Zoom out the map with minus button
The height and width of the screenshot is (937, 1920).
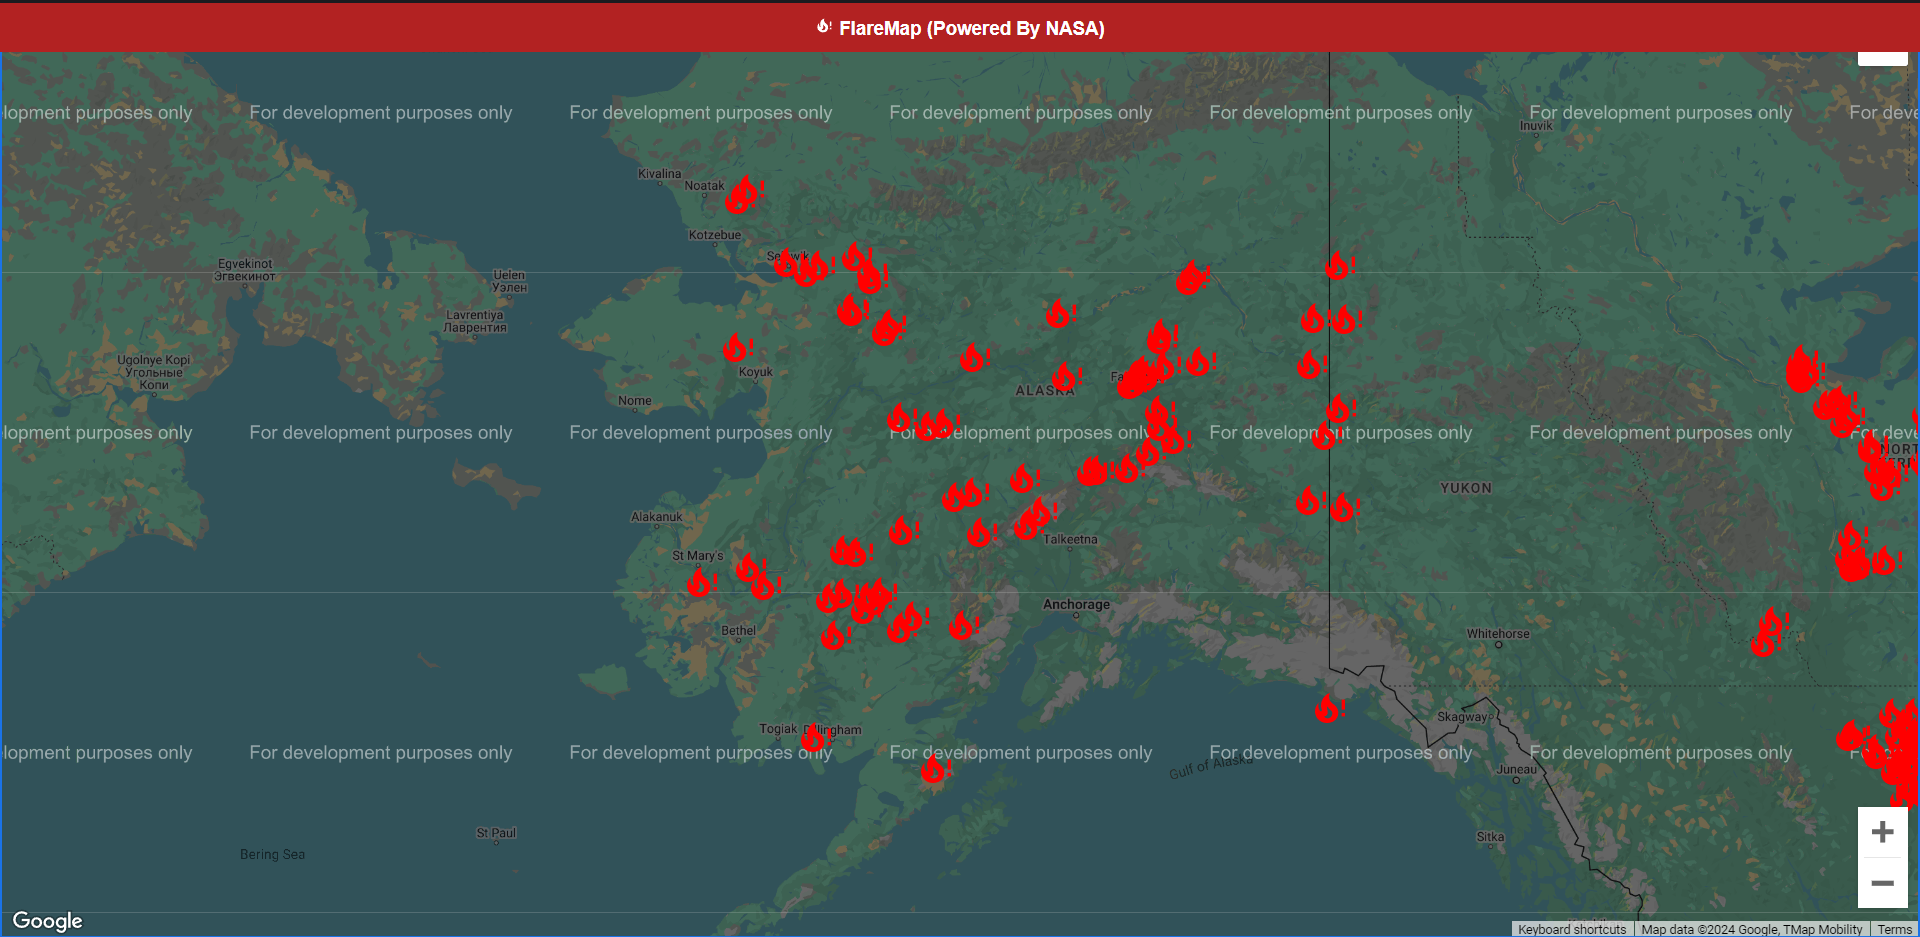click(x=1883, y=883)
